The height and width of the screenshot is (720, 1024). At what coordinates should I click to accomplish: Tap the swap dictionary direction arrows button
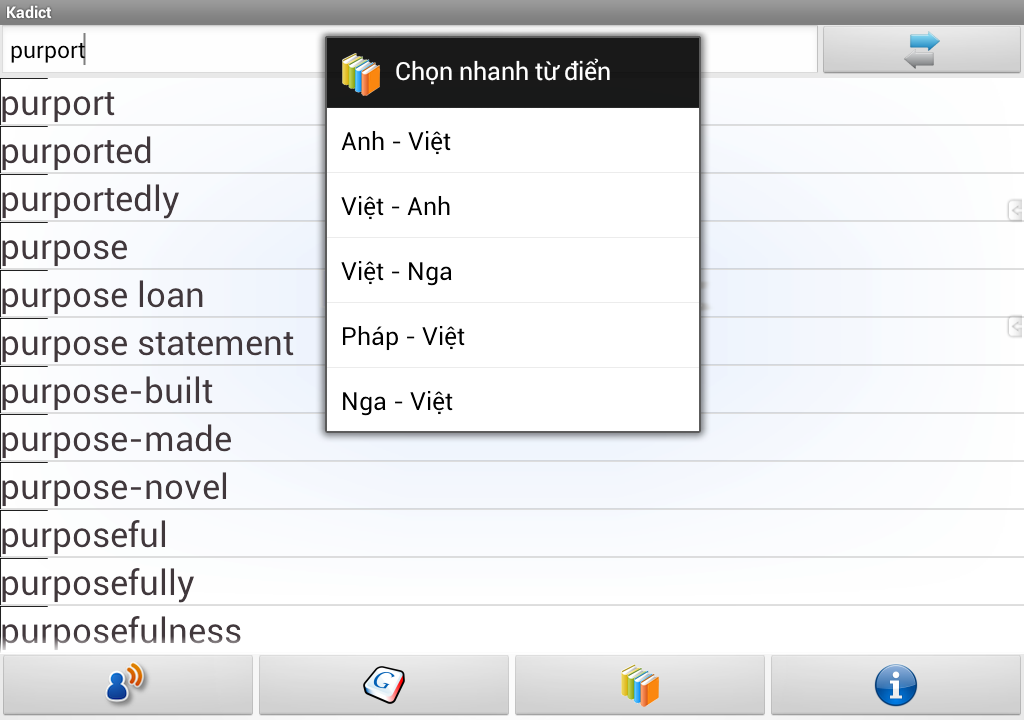tap(921, 50)
